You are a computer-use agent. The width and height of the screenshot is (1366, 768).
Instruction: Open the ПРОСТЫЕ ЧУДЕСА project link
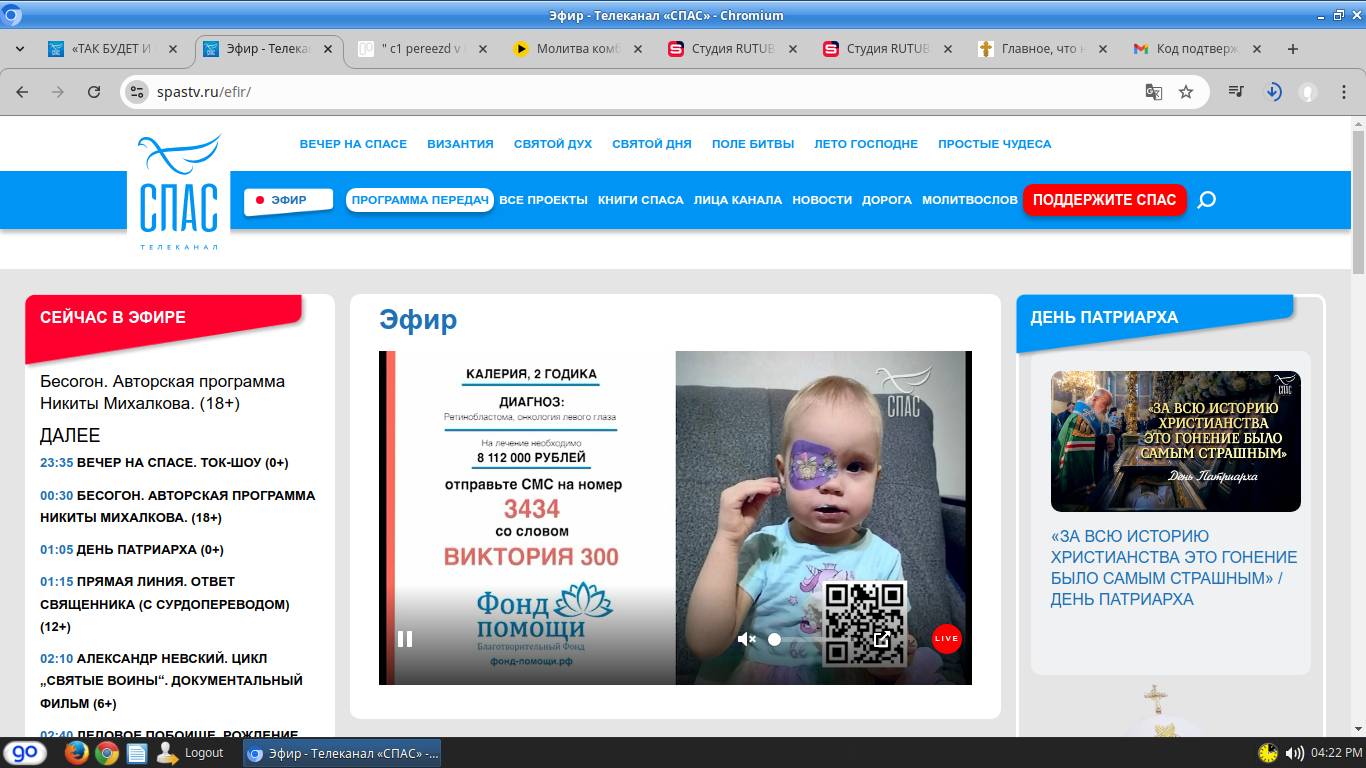click(995, 144)
